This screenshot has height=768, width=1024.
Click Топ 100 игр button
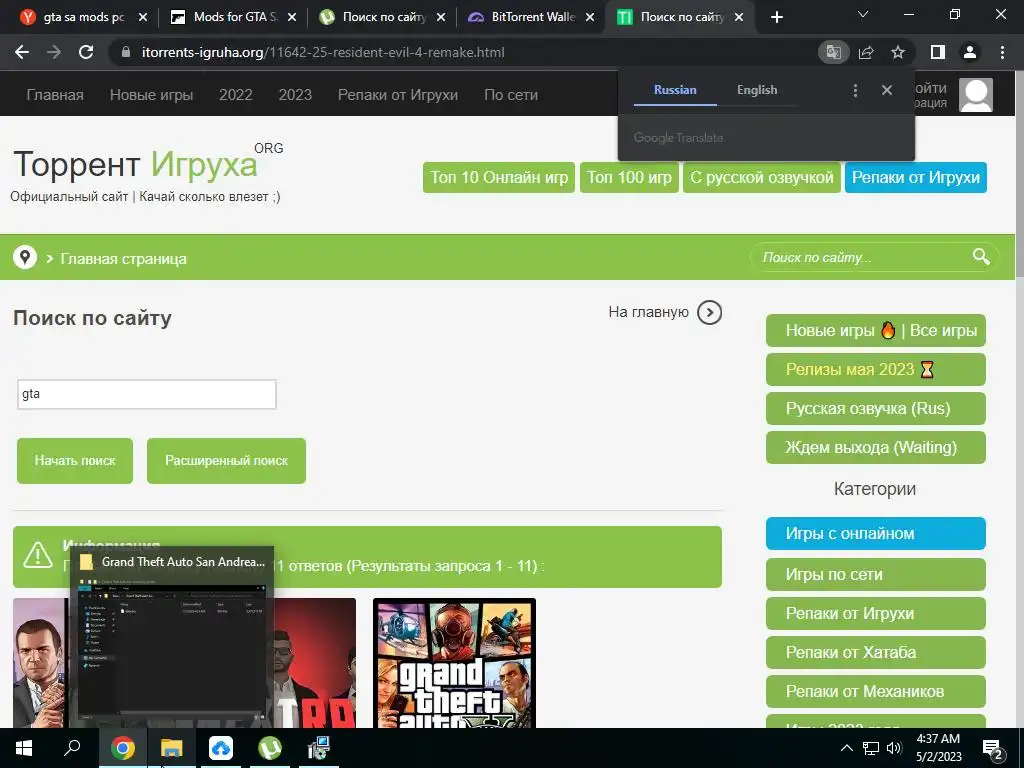click(630, 177)
